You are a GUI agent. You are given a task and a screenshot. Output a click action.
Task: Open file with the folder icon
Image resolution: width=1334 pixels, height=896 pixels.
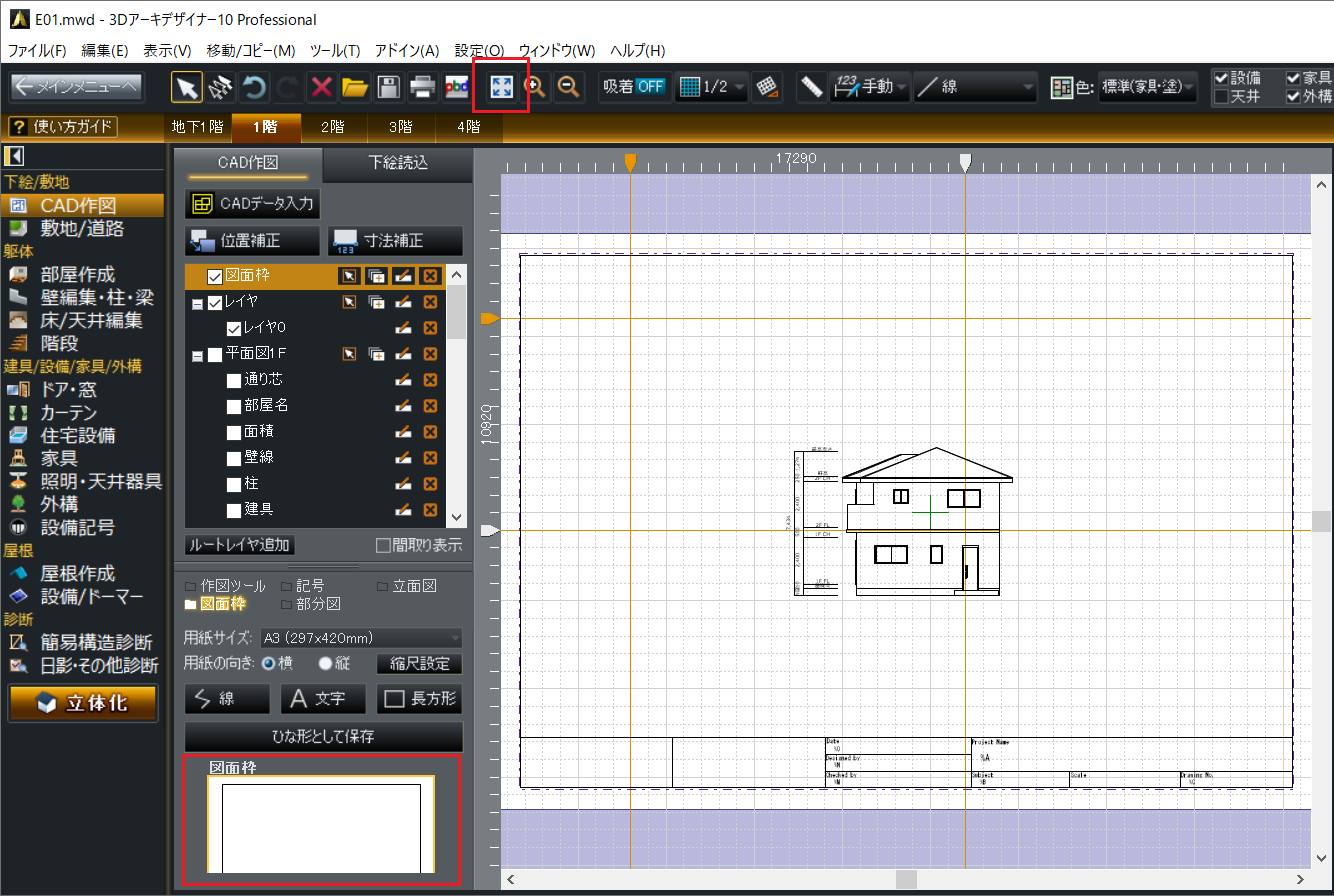coord(354,87)
